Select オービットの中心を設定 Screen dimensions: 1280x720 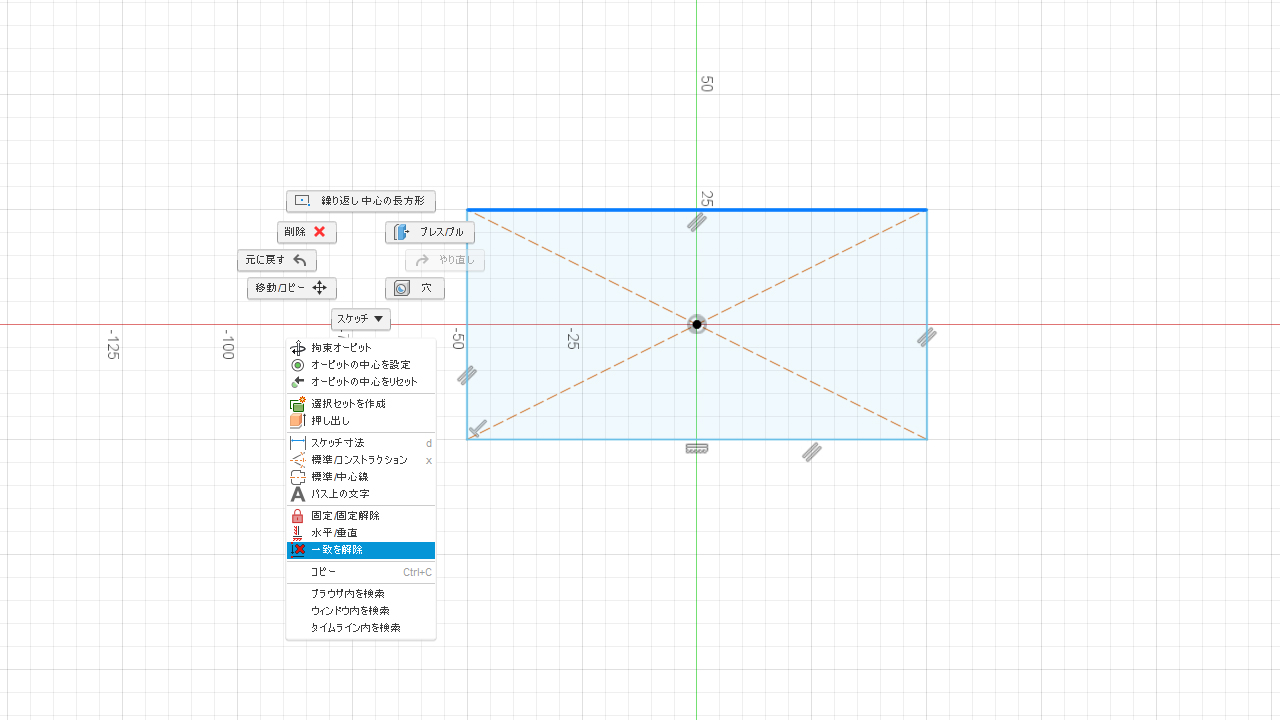[x=360, y=365]
